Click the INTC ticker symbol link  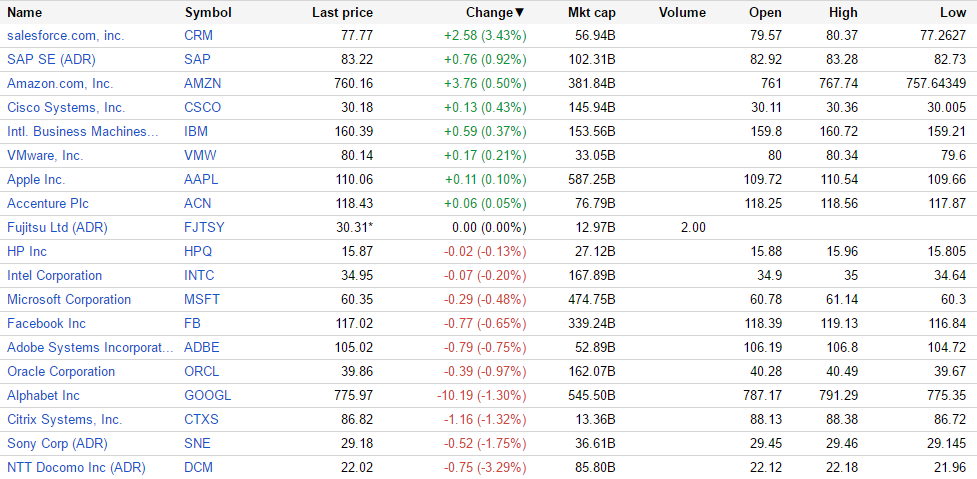pos(200,275)
